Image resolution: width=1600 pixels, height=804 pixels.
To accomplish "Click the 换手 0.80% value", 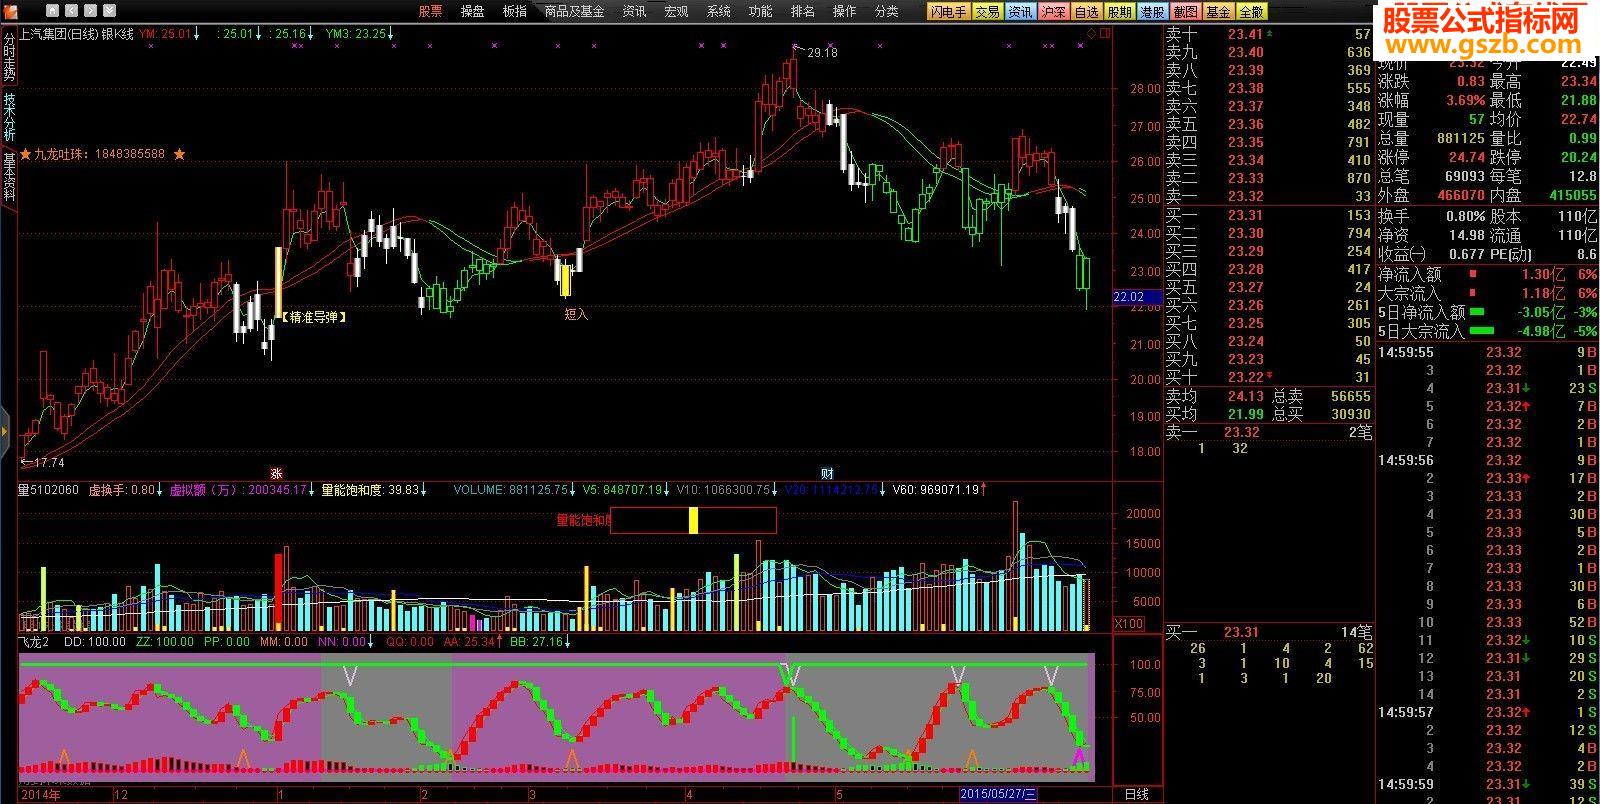I will pyautogui.click(x=1465, y=216).
